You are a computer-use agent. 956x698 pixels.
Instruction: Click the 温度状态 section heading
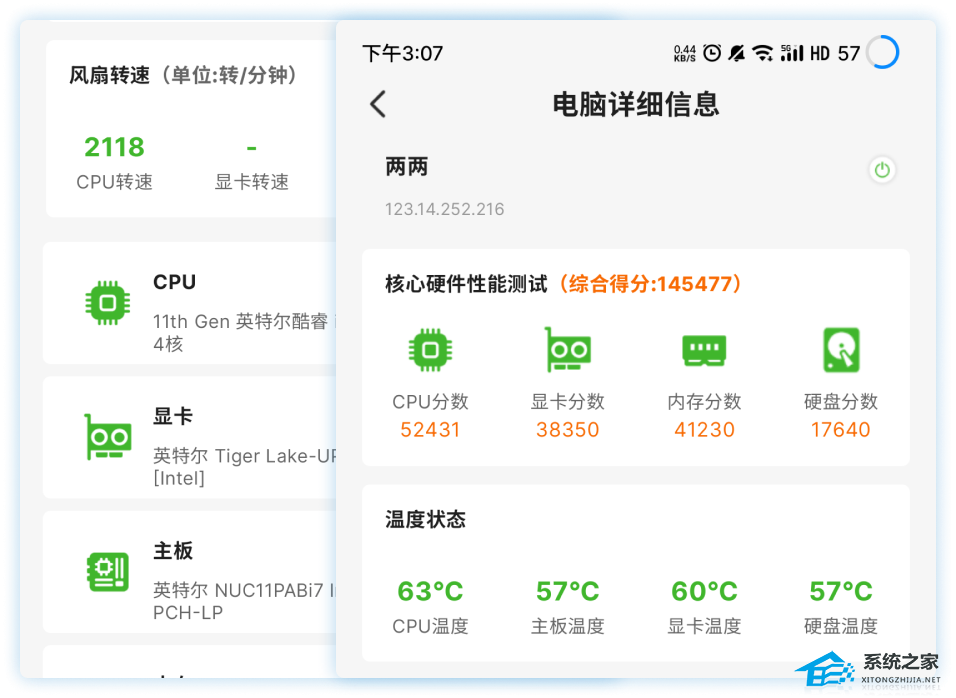pos(426,519)
